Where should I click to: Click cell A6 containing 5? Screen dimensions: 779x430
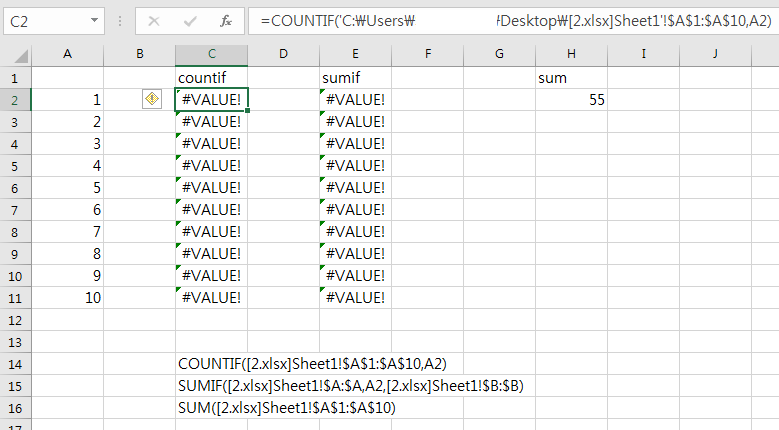click(68, 188)
